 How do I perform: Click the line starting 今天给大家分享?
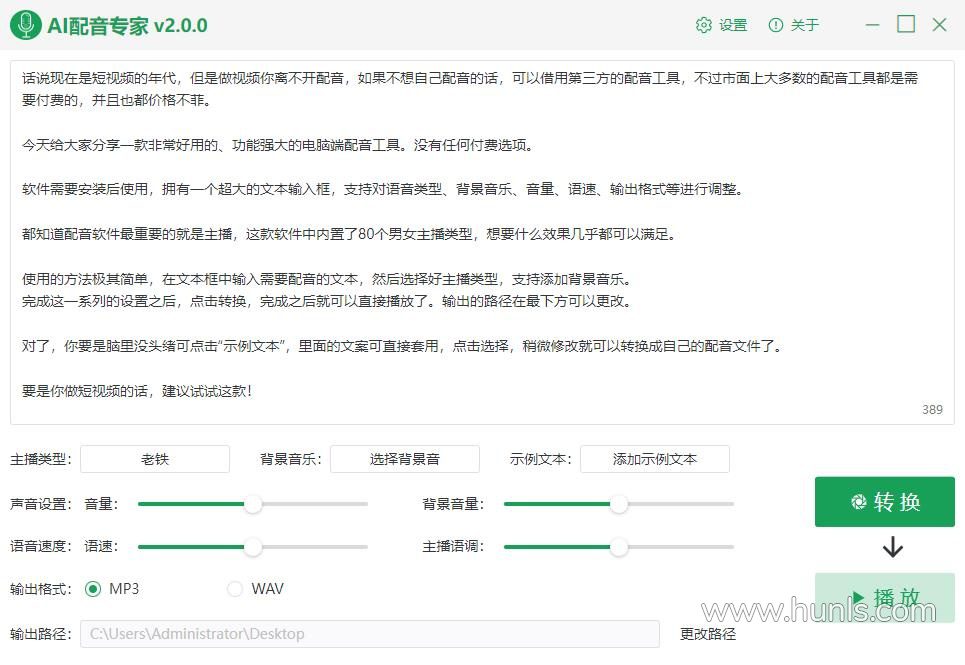(278, 145)
